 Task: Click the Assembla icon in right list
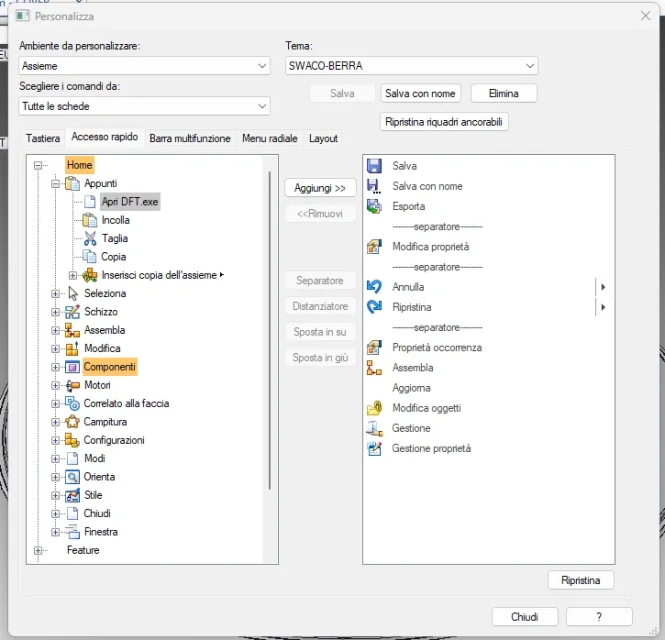point(374,368)
